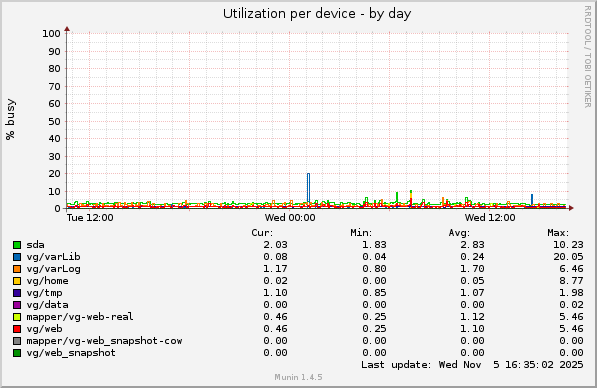Click the vg/varLog orange legend swatch

[17, 269]
